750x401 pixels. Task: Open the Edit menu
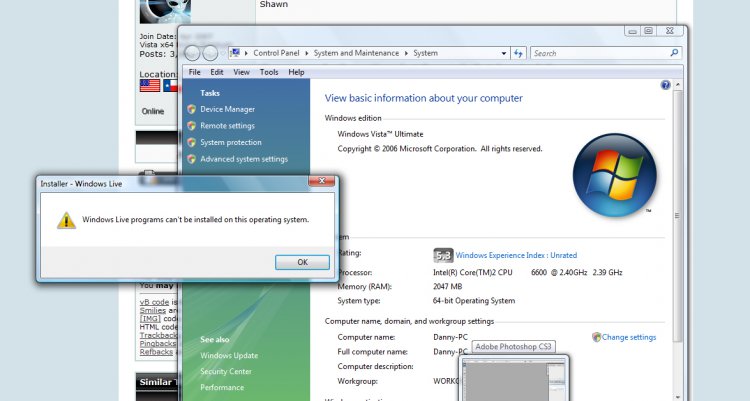pyautogui.click(x=217, y=72)
